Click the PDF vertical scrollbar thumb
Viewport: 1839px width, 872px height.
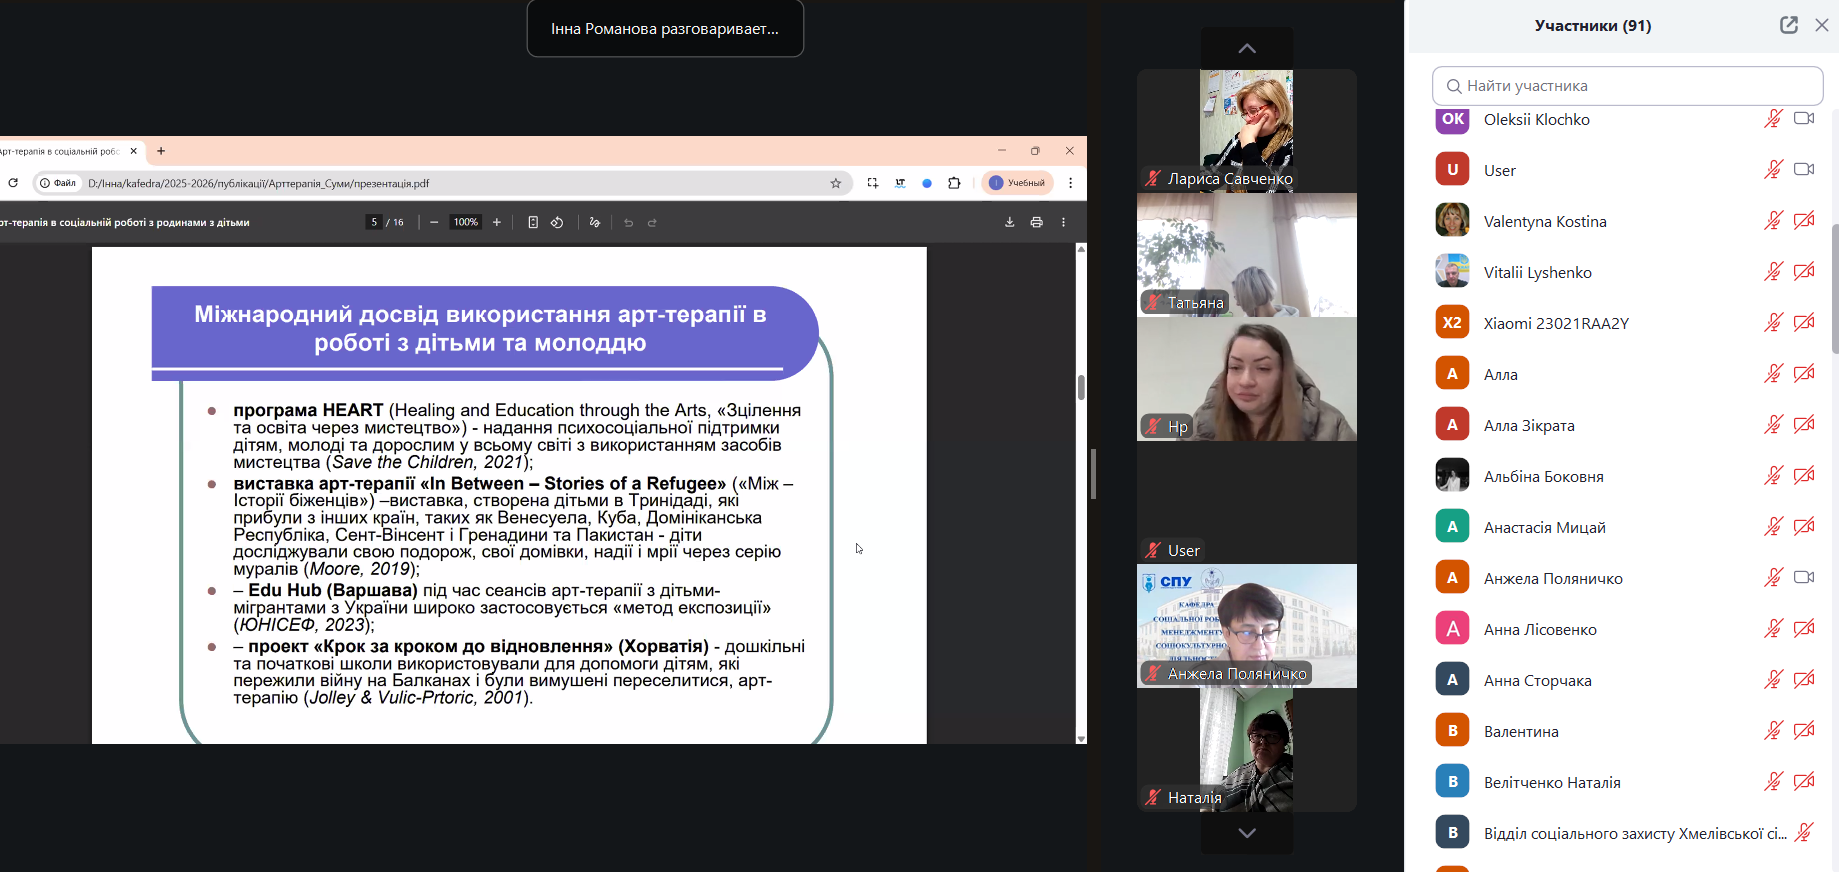(x=1081, y=387)
